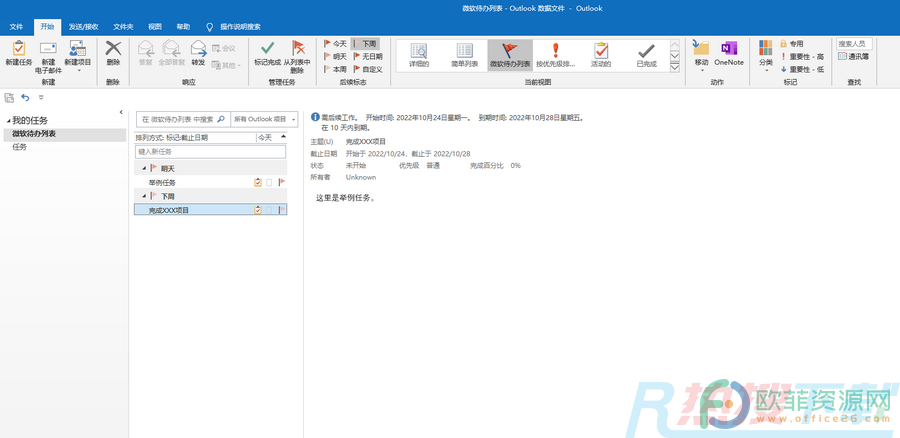Set follow-up flag to 明天
Image resolution: width=900 pixels, height=438 pixels.
tap(336, 56)
